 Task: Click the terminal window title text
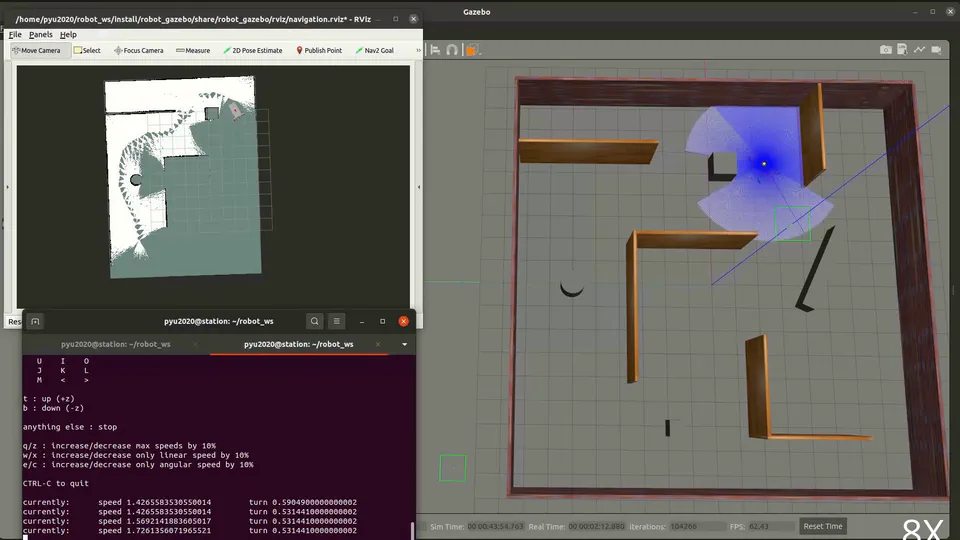(x=219, y=321)
